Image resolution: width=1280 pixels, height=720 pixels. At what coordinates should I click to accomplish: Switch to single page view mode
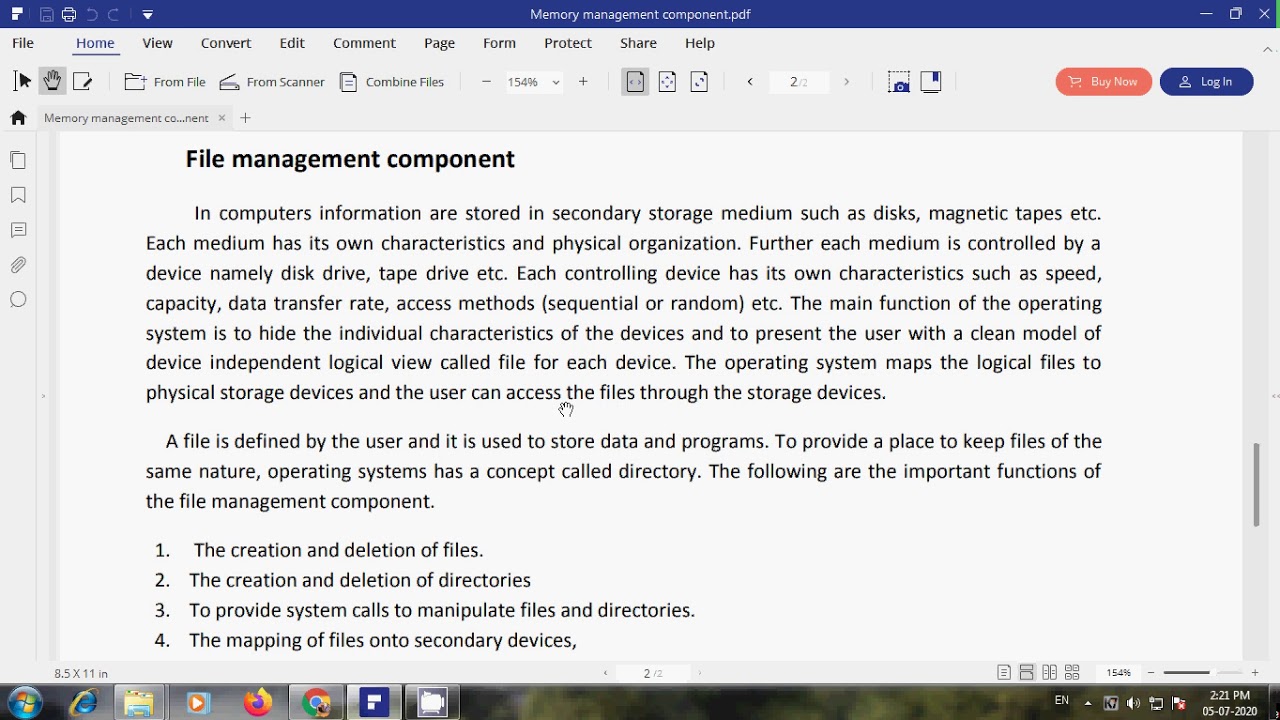(x=1004, y=673)
